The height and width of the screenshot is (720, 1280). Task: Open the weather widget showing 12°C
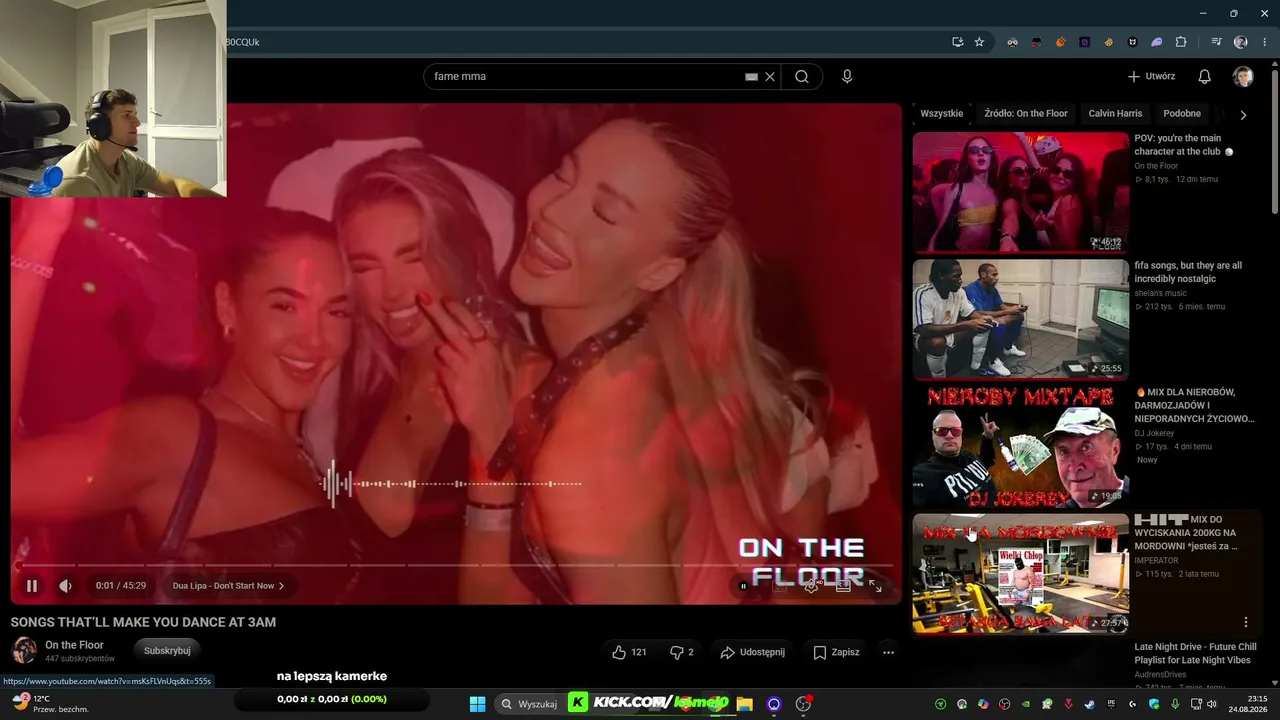tap(50, 703)
